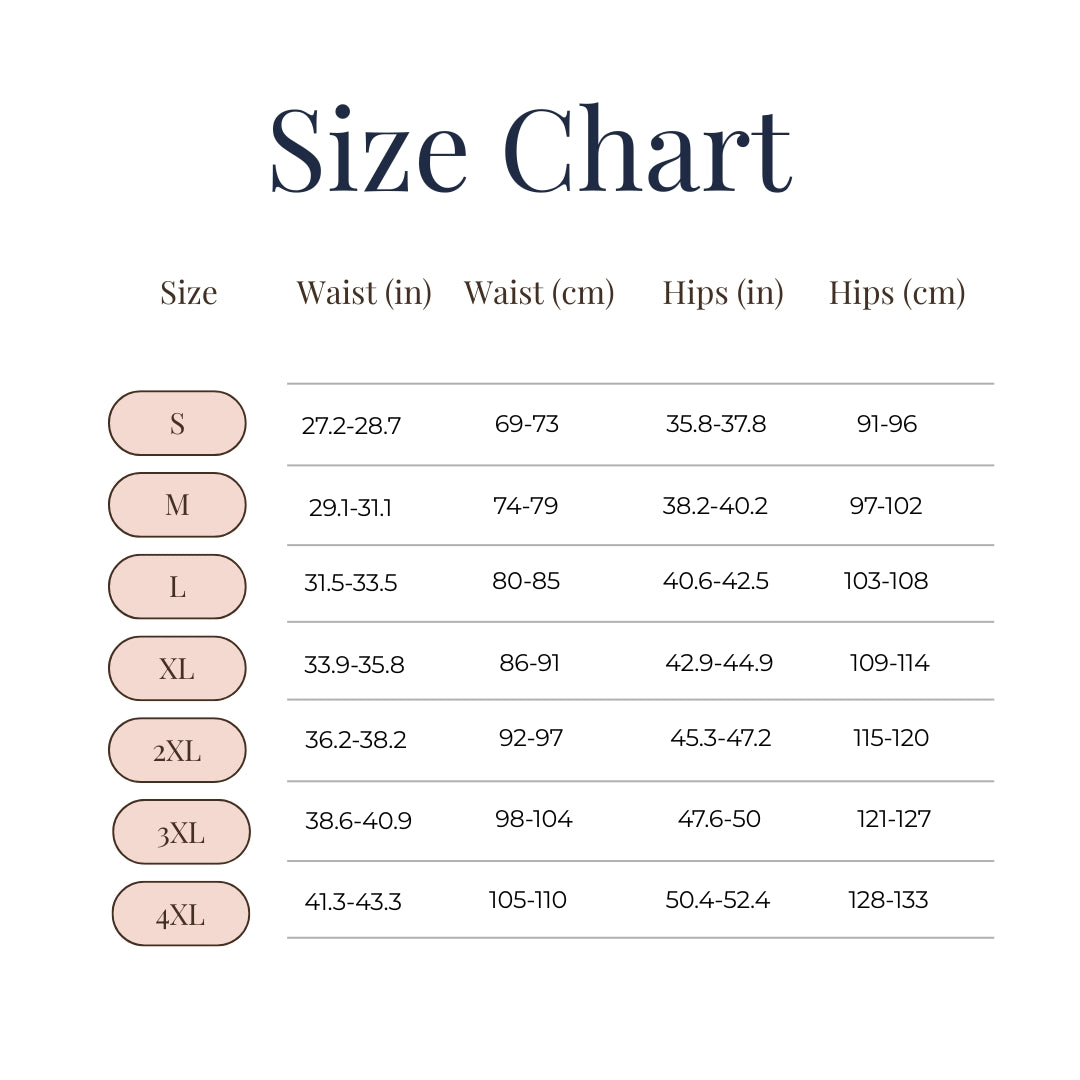Click the S size pill
Viewport: 1080px width, 1080px height.
177,424
